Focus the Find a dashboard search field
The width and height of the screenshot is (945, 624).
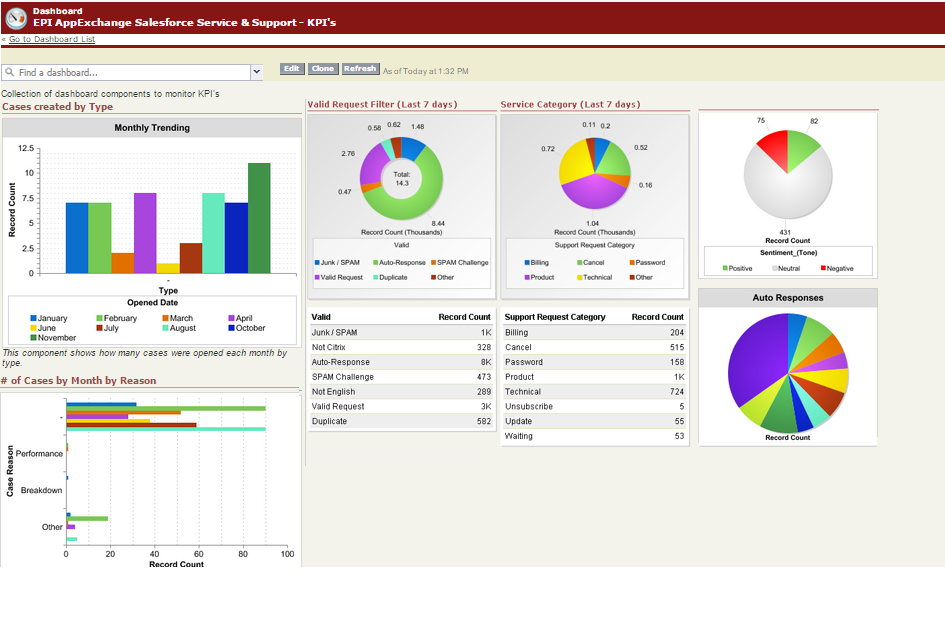pyautogui.click(x=126, y=72)
